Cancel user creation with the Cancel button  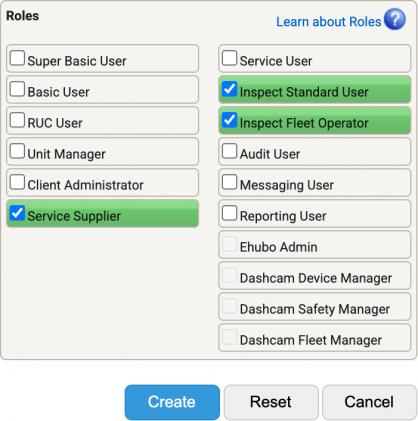click(369, 402)
